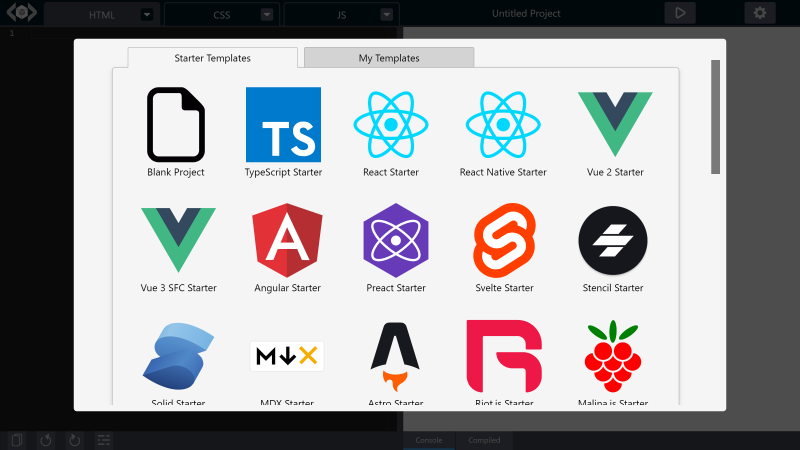This screenshot has width=800, height=450.
Task: Click the templates list vertical scrollbar
Action: coord(715,117)
